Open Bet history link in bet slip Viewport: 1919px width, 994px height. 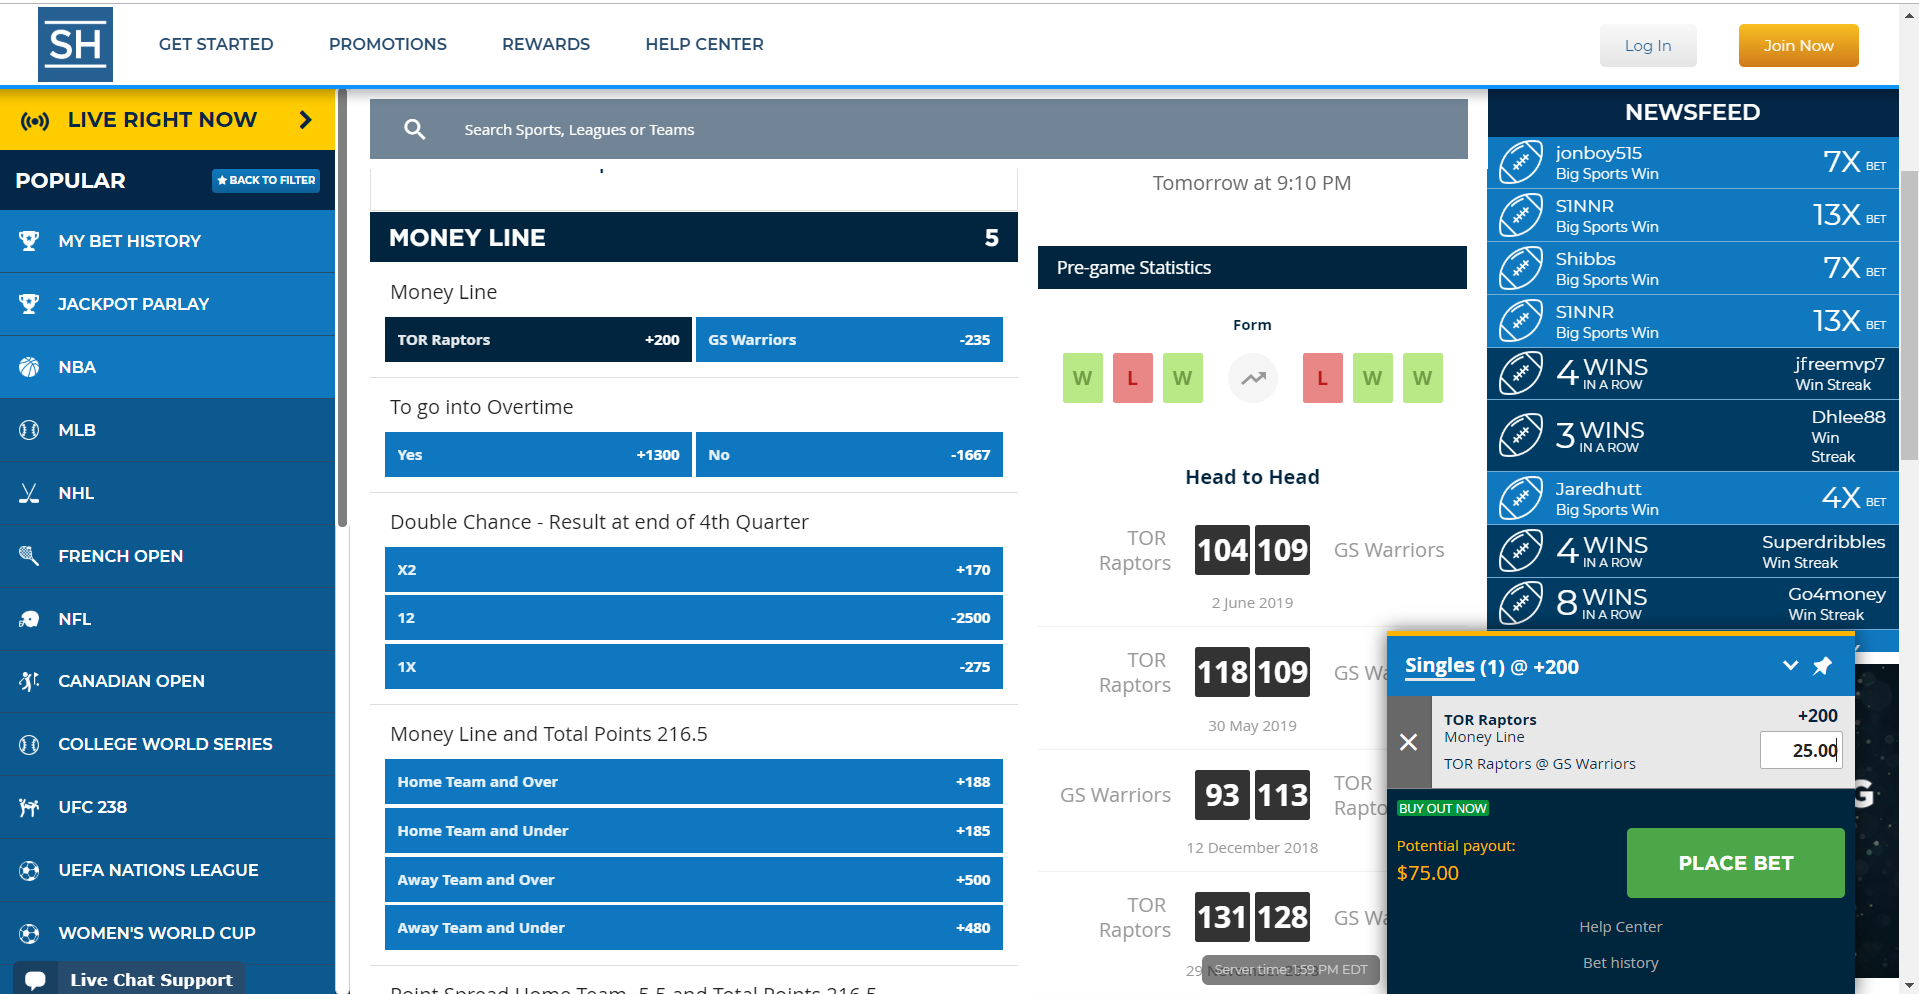click(1620, 963)
